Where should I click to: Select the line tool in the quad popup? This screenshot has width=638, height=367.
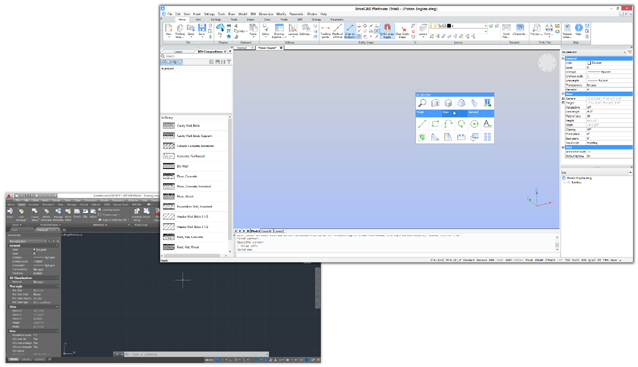tap(422, 124)
